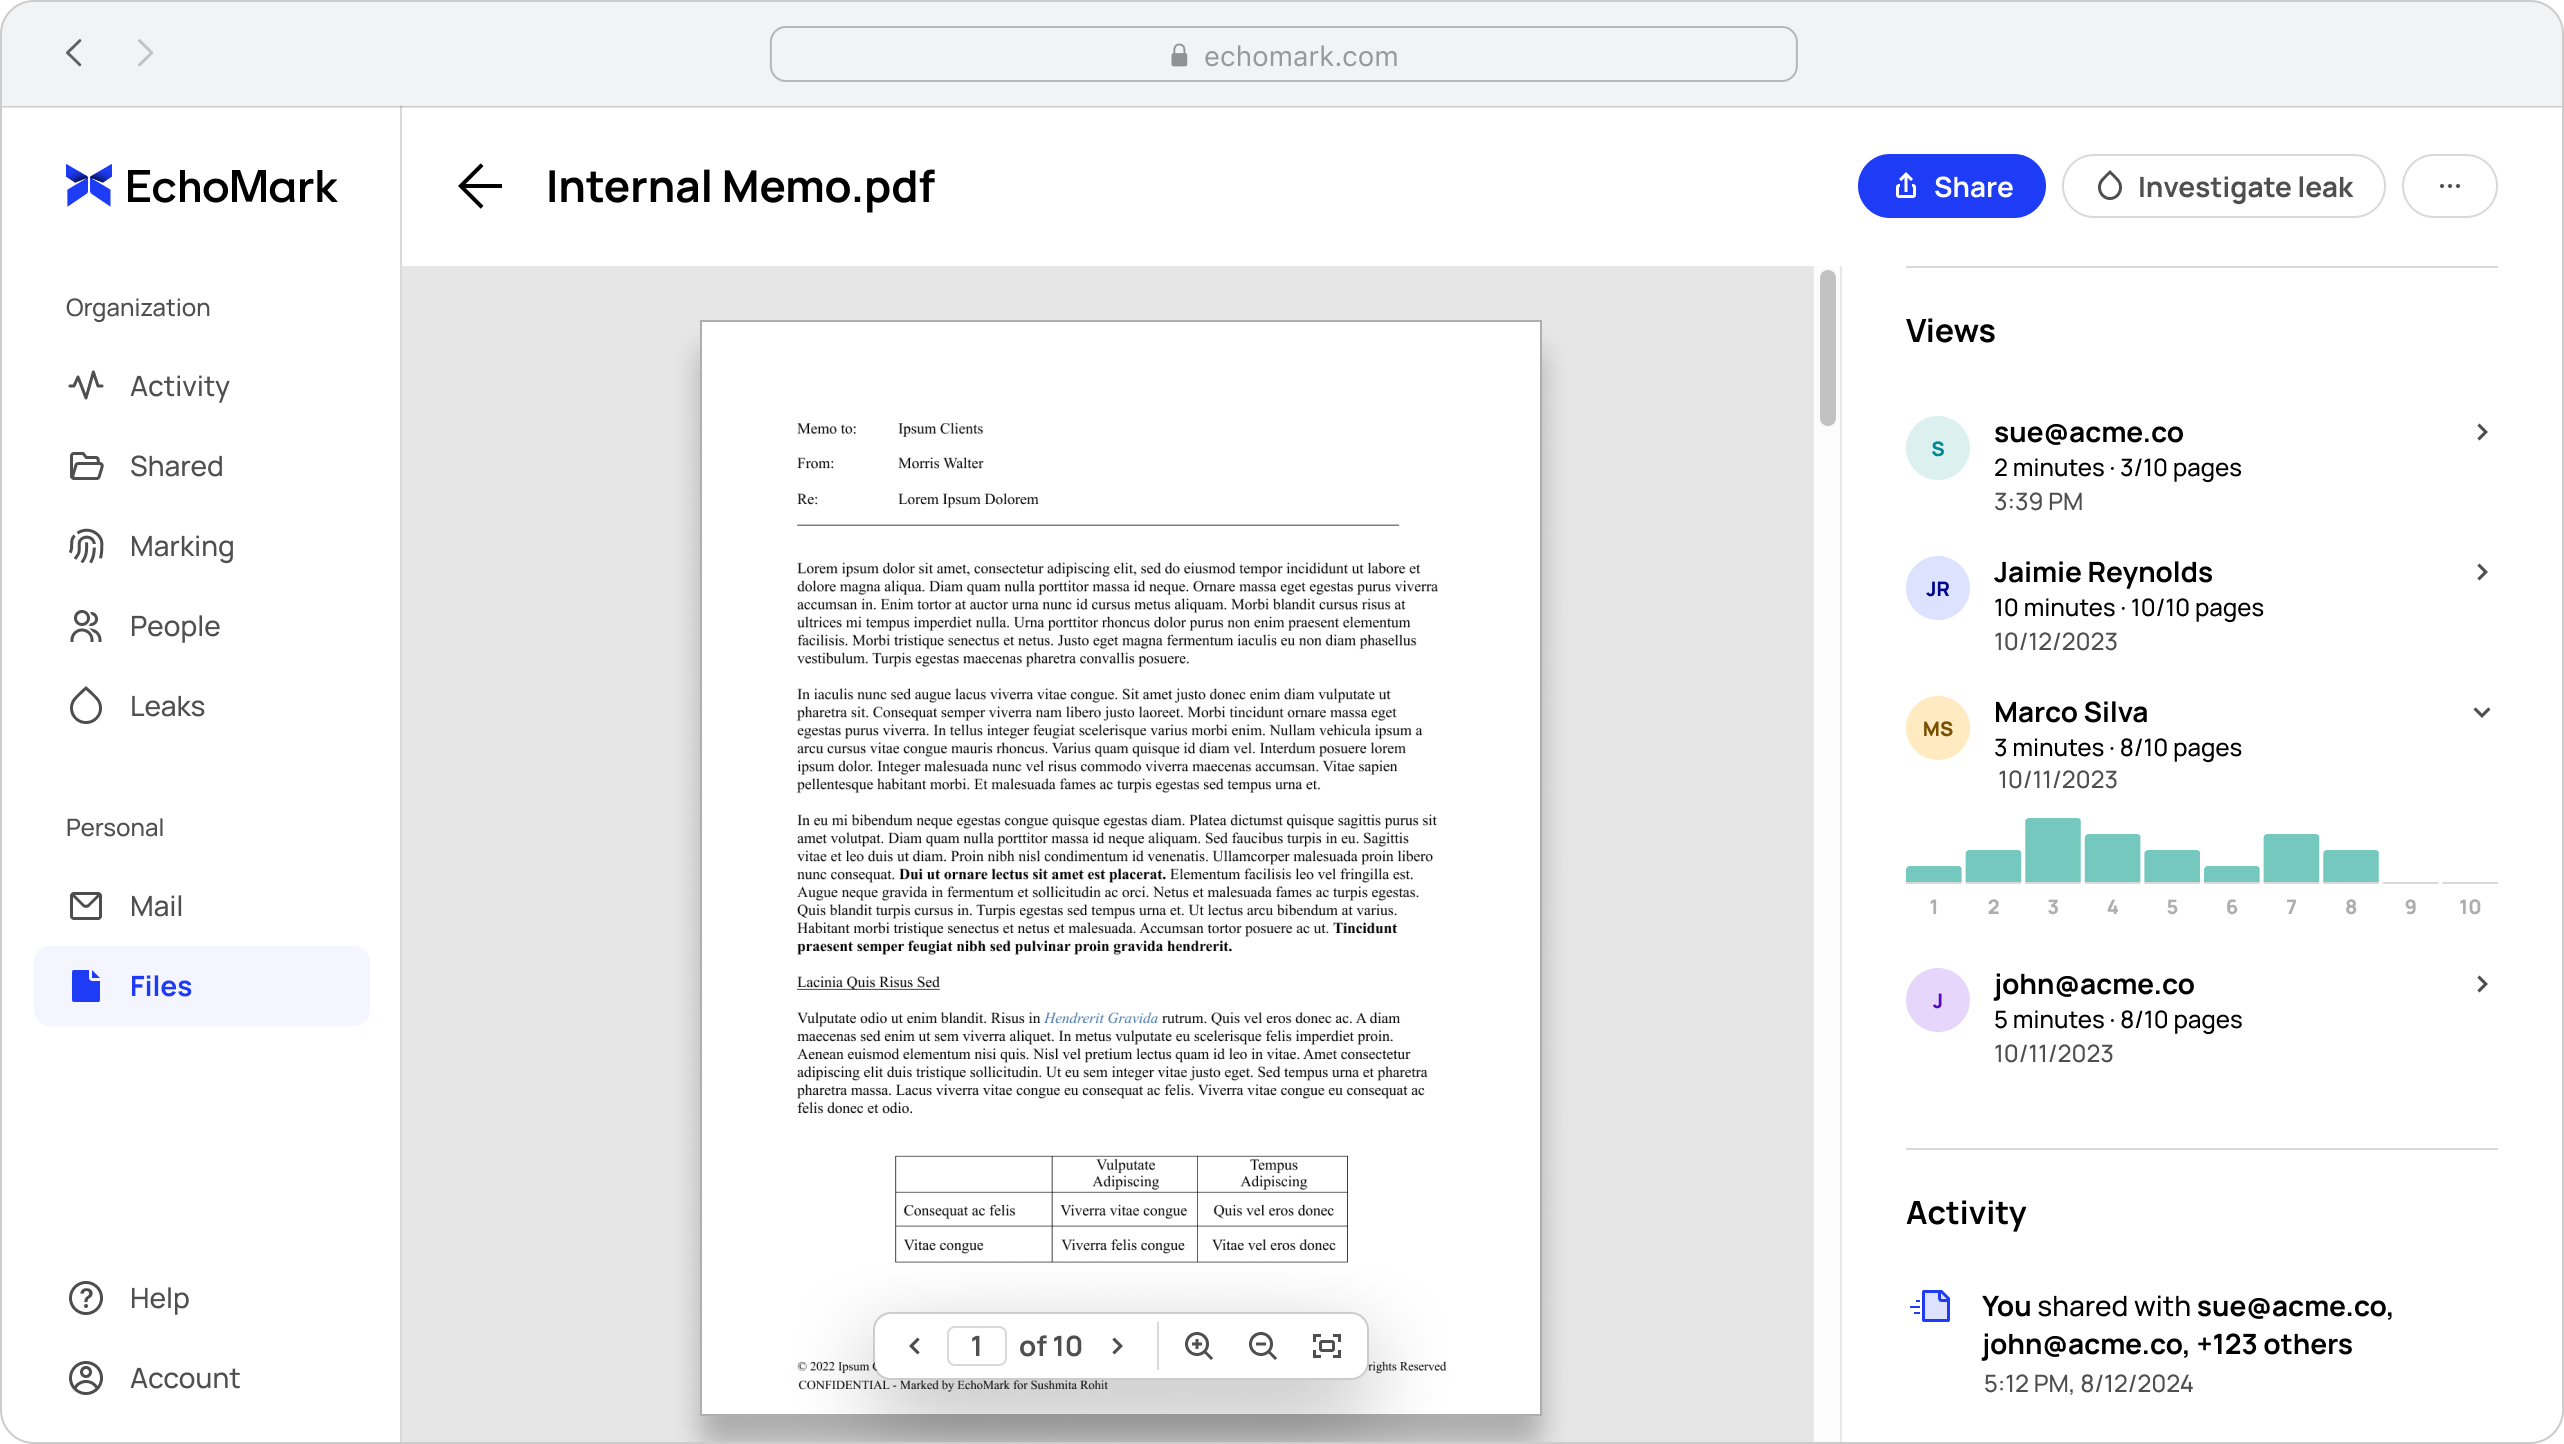Screen dimensions: 2564x1444
Task: Click the People icon
Action: [86, 626]
